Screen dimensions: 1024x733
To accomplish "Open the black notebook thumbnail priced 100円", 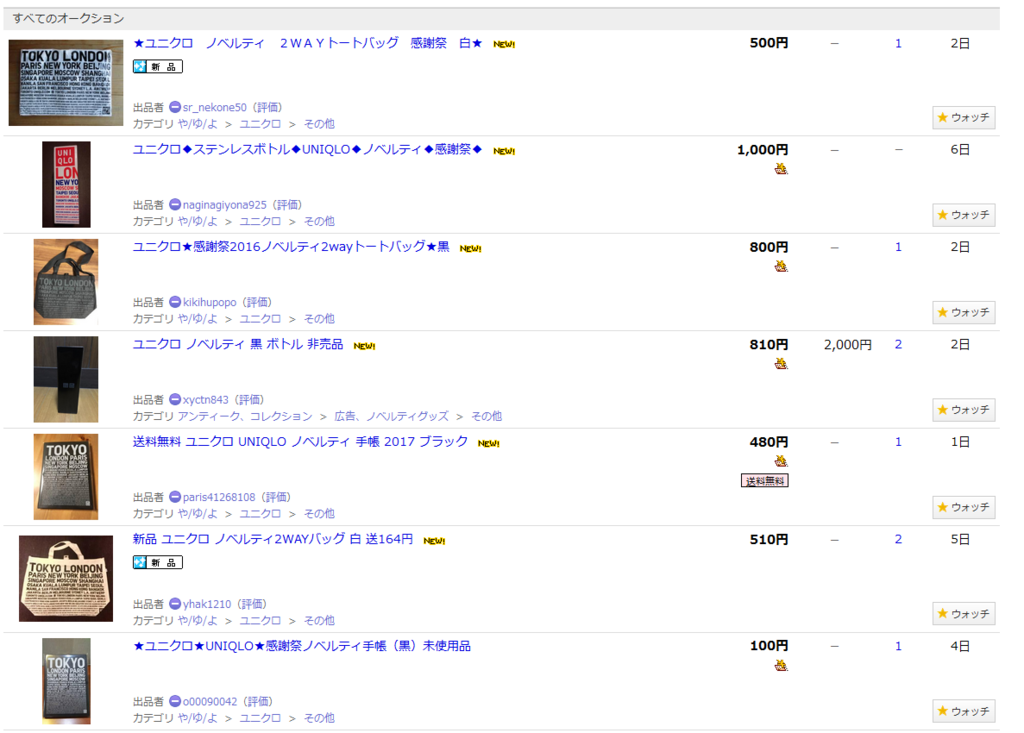I will pos(66,681).
